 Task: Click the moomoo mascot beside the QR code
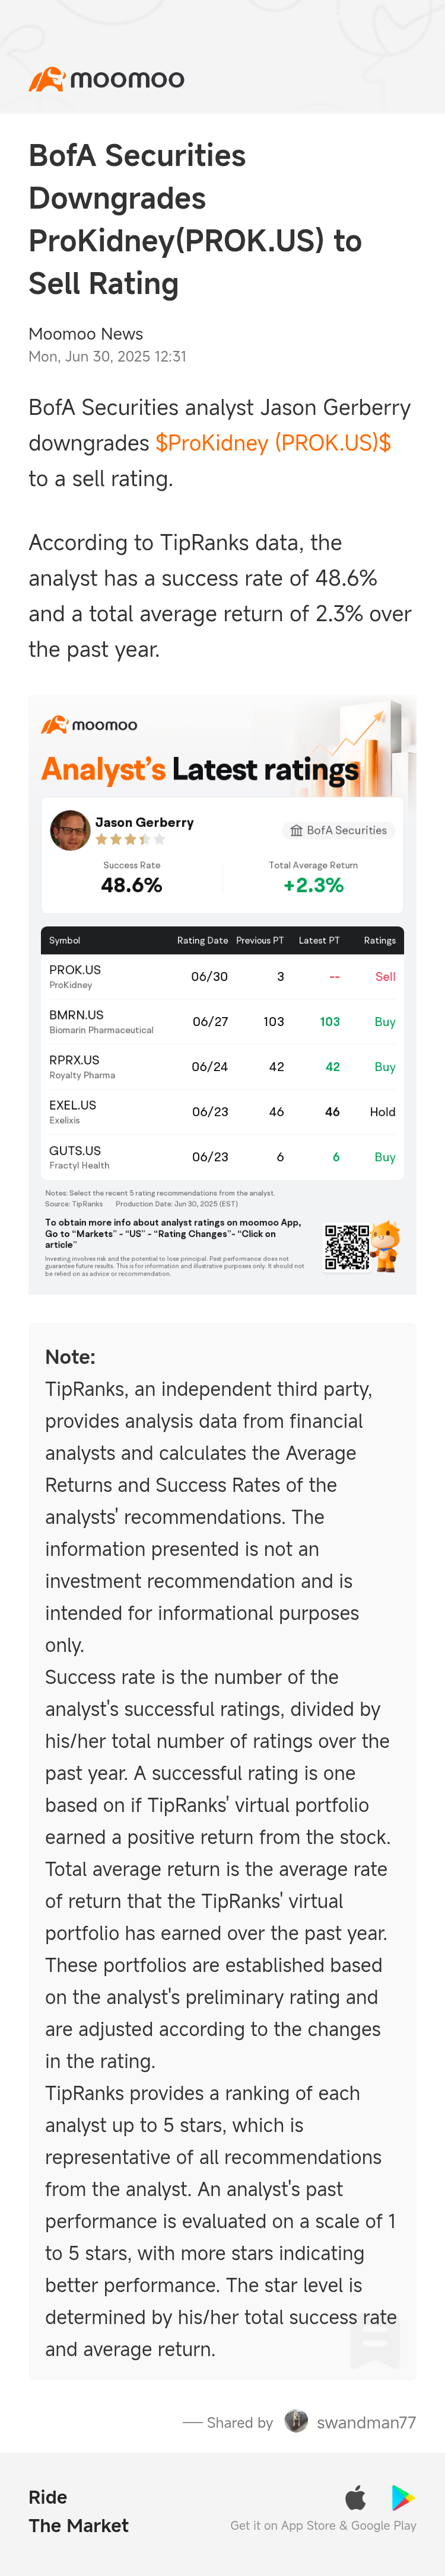(386, 1246)
